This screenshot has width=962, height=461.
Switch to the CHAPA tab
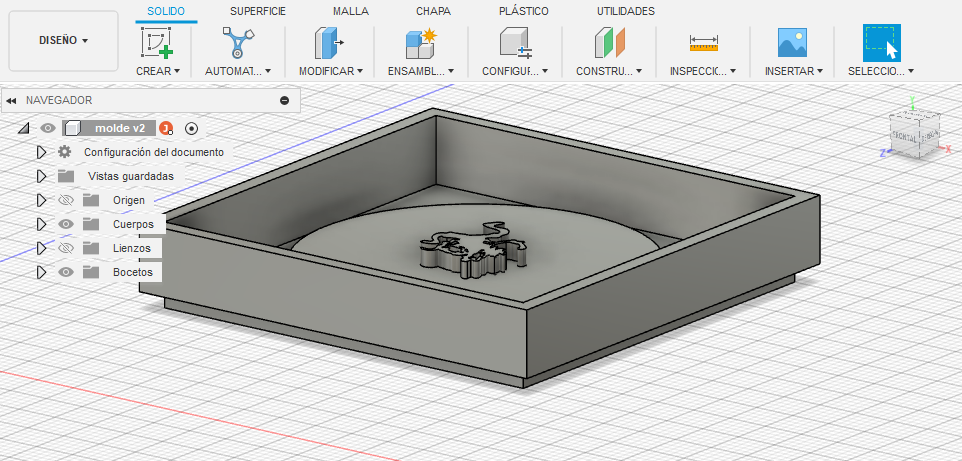pyautogui.click(x=433, y=11)
